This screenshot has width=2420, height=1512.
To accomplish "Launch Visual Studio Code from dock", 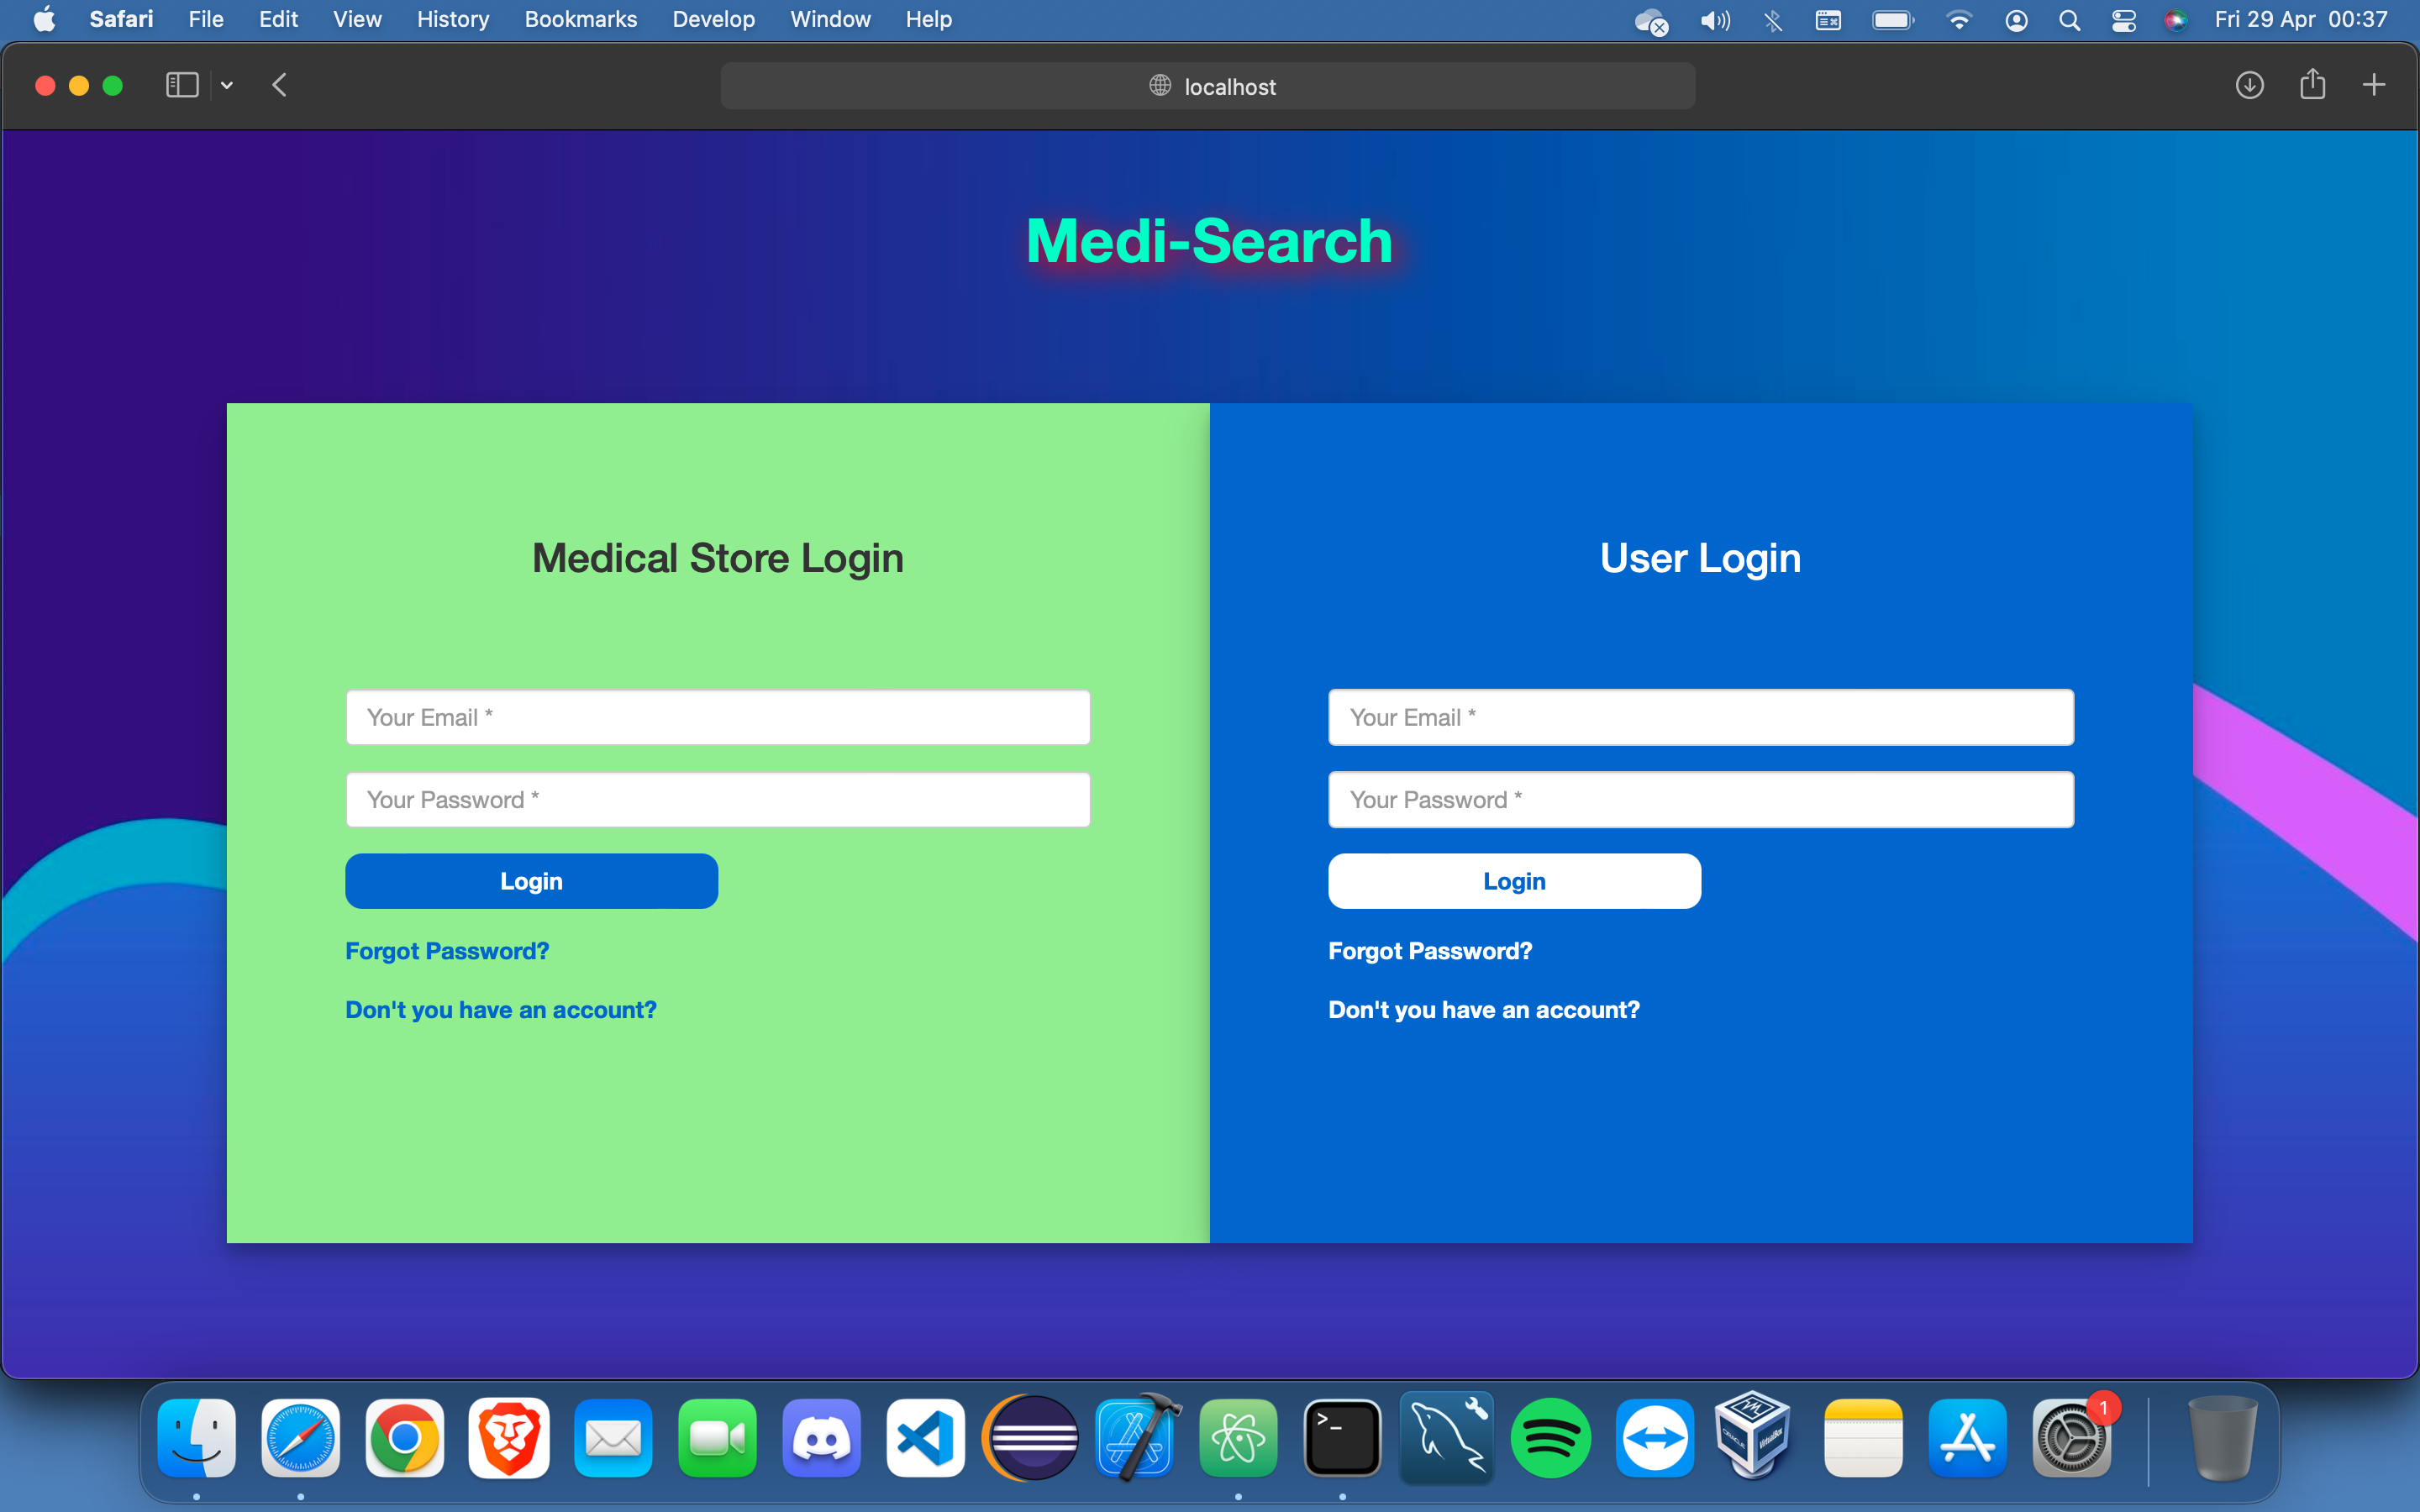I will coord(925,1438).
